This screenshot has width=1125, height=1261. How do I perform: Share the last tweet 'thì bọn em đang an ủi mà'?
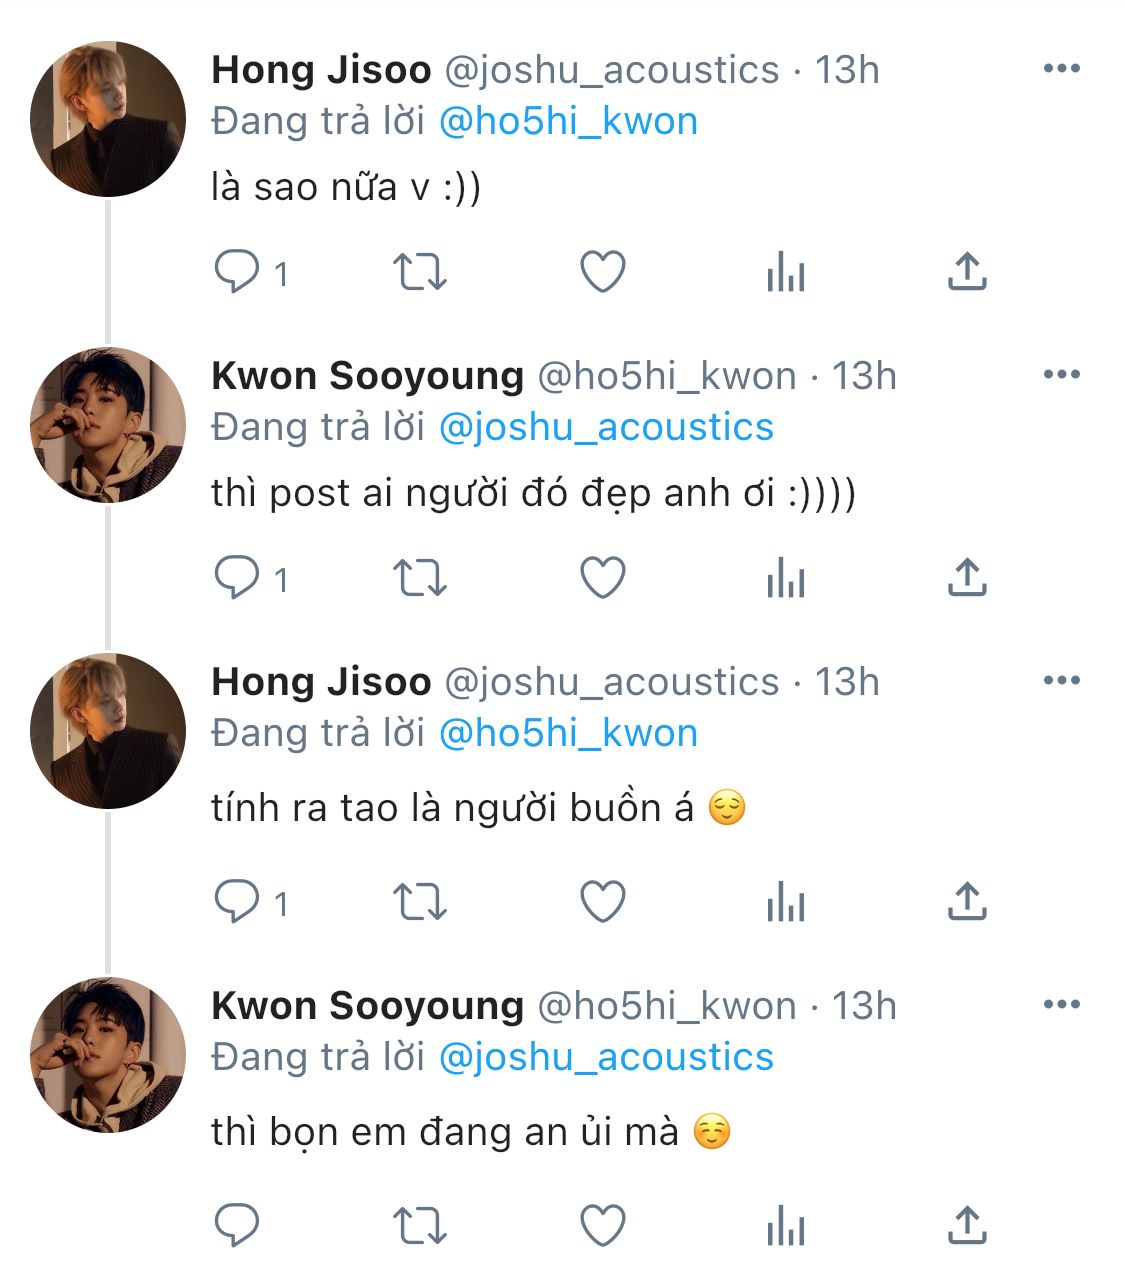(x=967, y=1227)
